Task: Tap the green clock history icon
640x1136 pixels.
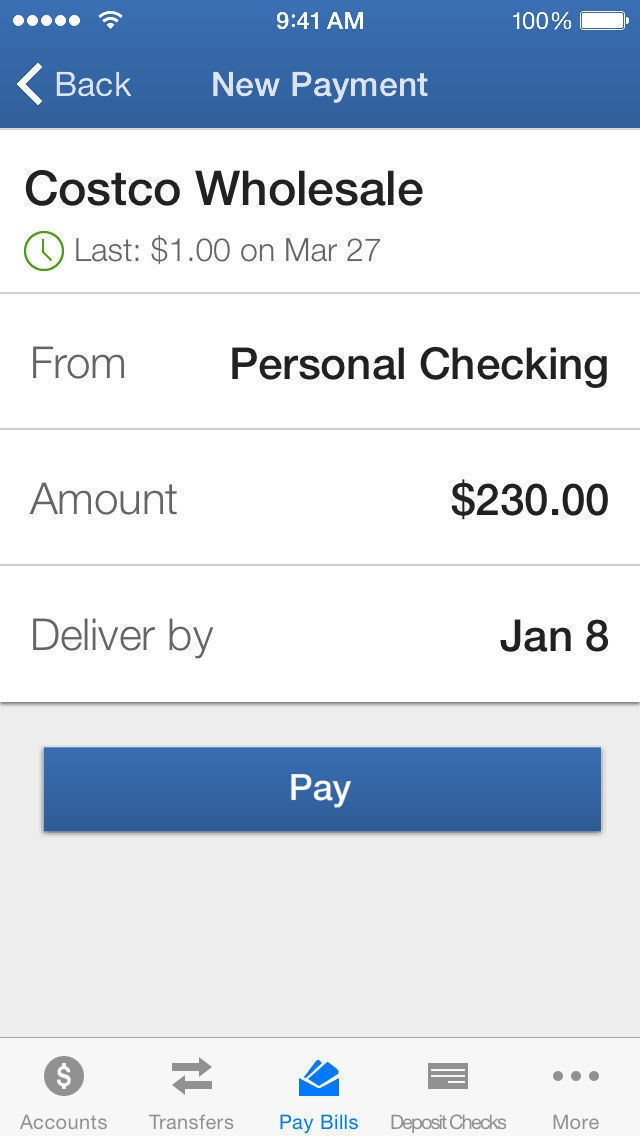Action: click(42, 250)
